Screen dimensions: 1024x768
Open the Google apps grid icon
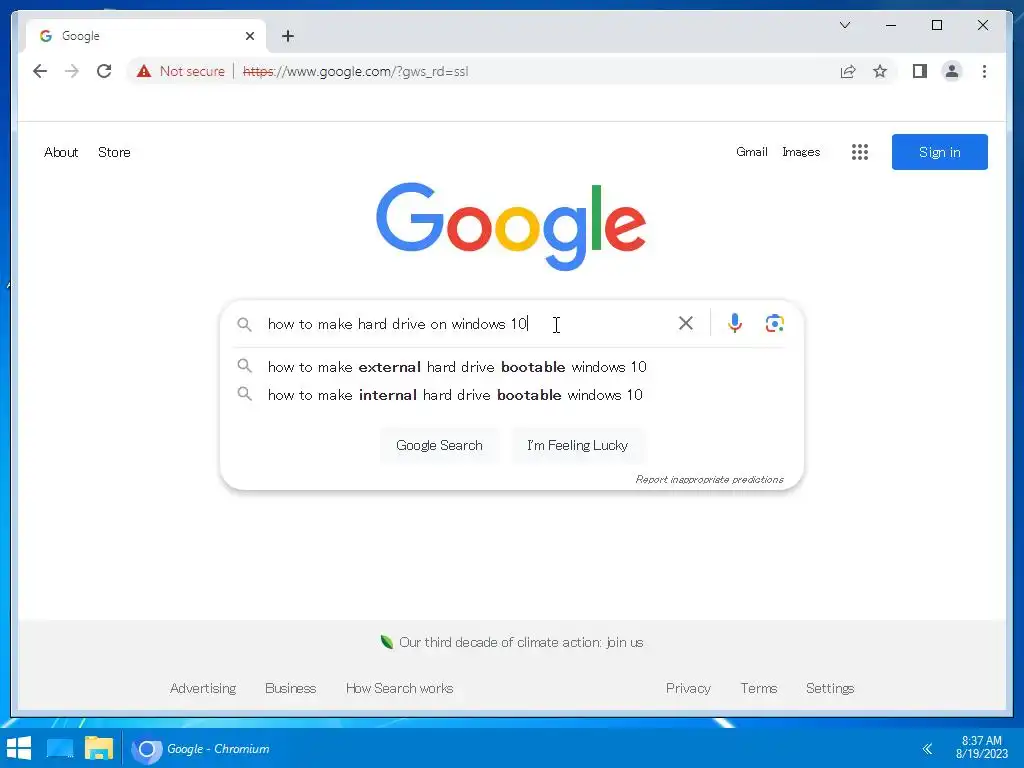click(x=860, y=152)
